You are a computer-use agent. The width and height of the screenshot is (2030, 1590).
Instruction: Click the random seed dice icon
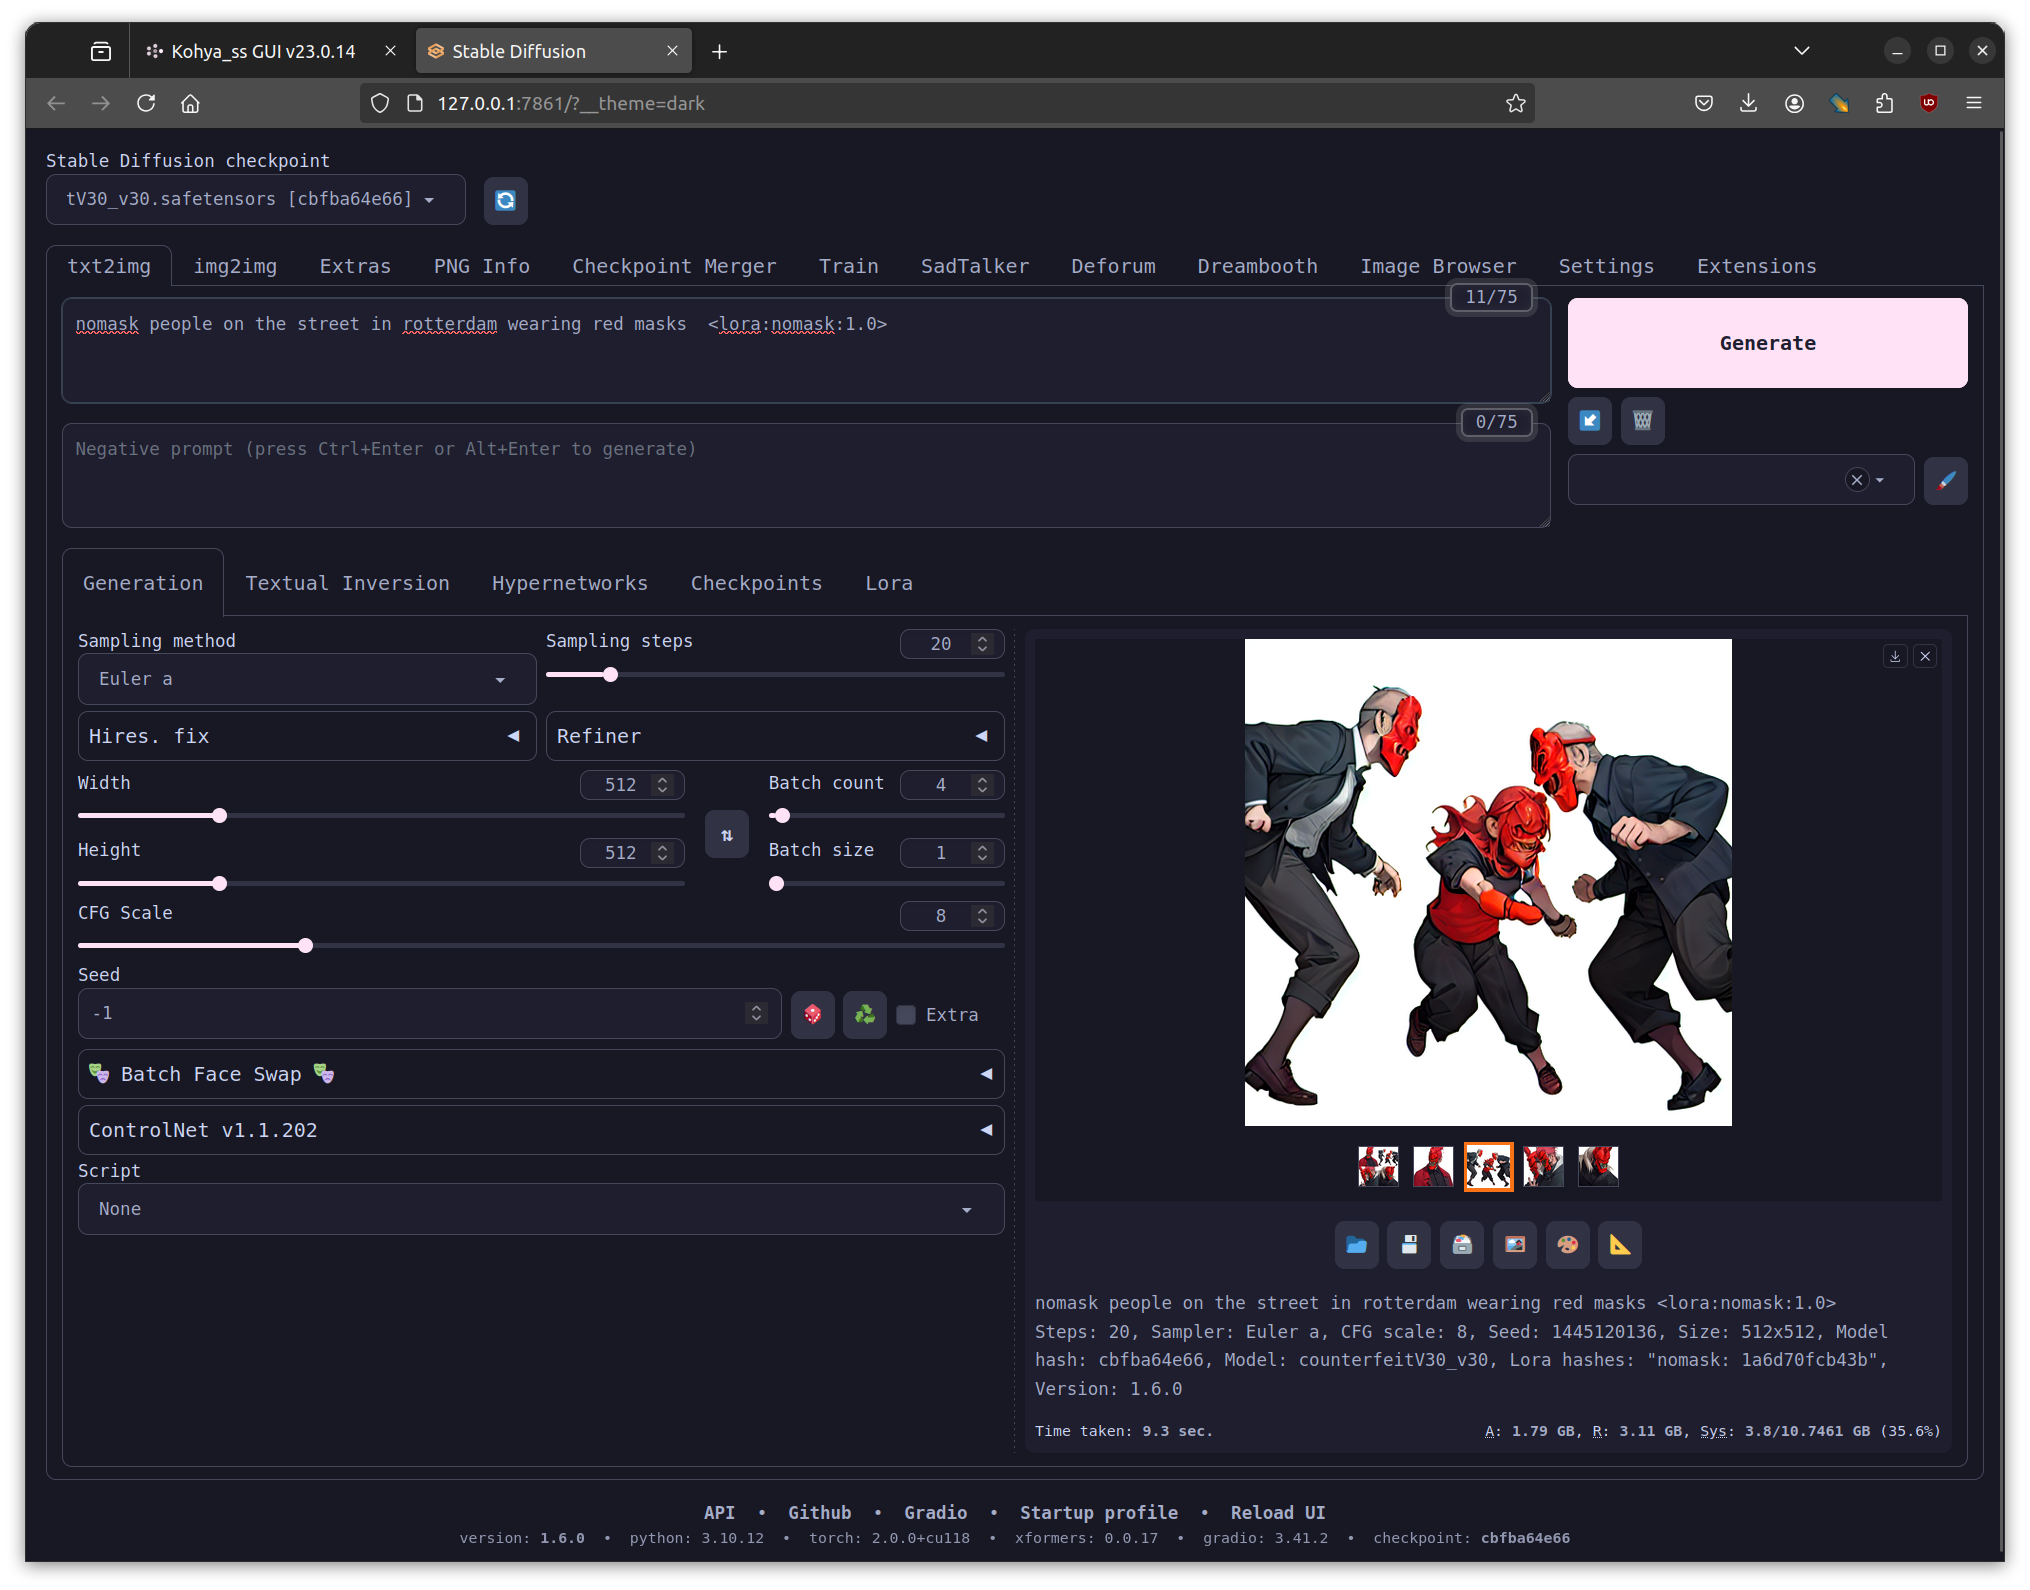tap(812, 1013)
